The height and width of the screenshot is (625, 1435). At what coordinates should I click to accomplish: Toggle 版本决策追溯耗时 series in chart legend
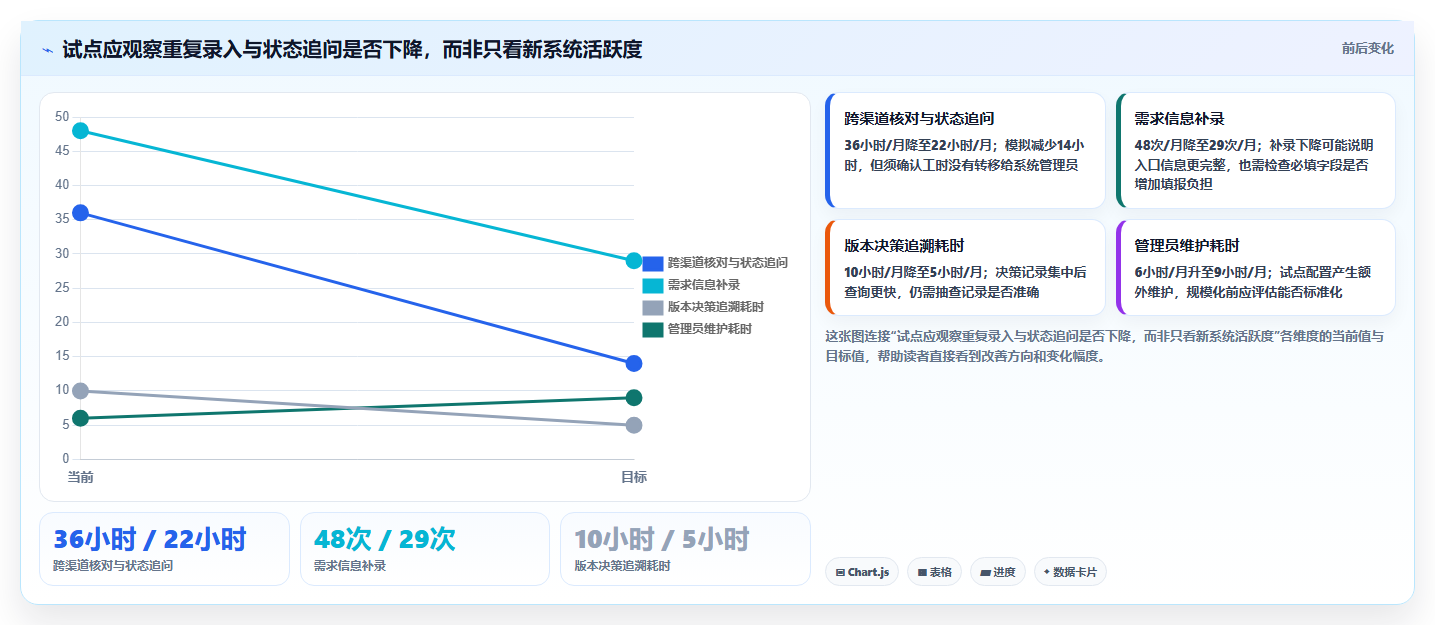(x=703, y=307)
